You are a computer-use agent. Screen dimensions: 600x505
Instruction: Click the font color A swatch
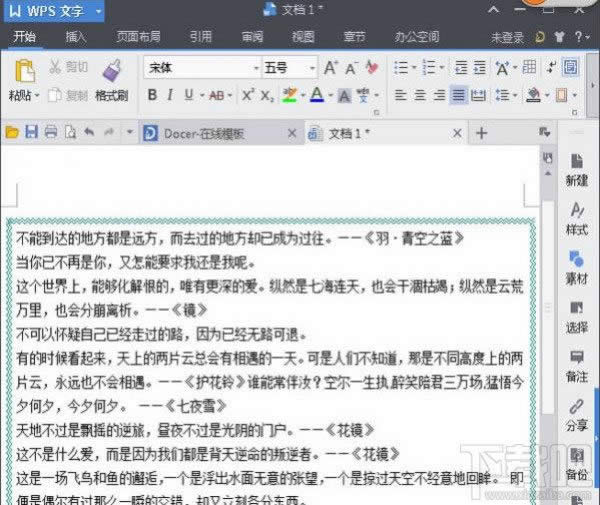tap(316, 95)
